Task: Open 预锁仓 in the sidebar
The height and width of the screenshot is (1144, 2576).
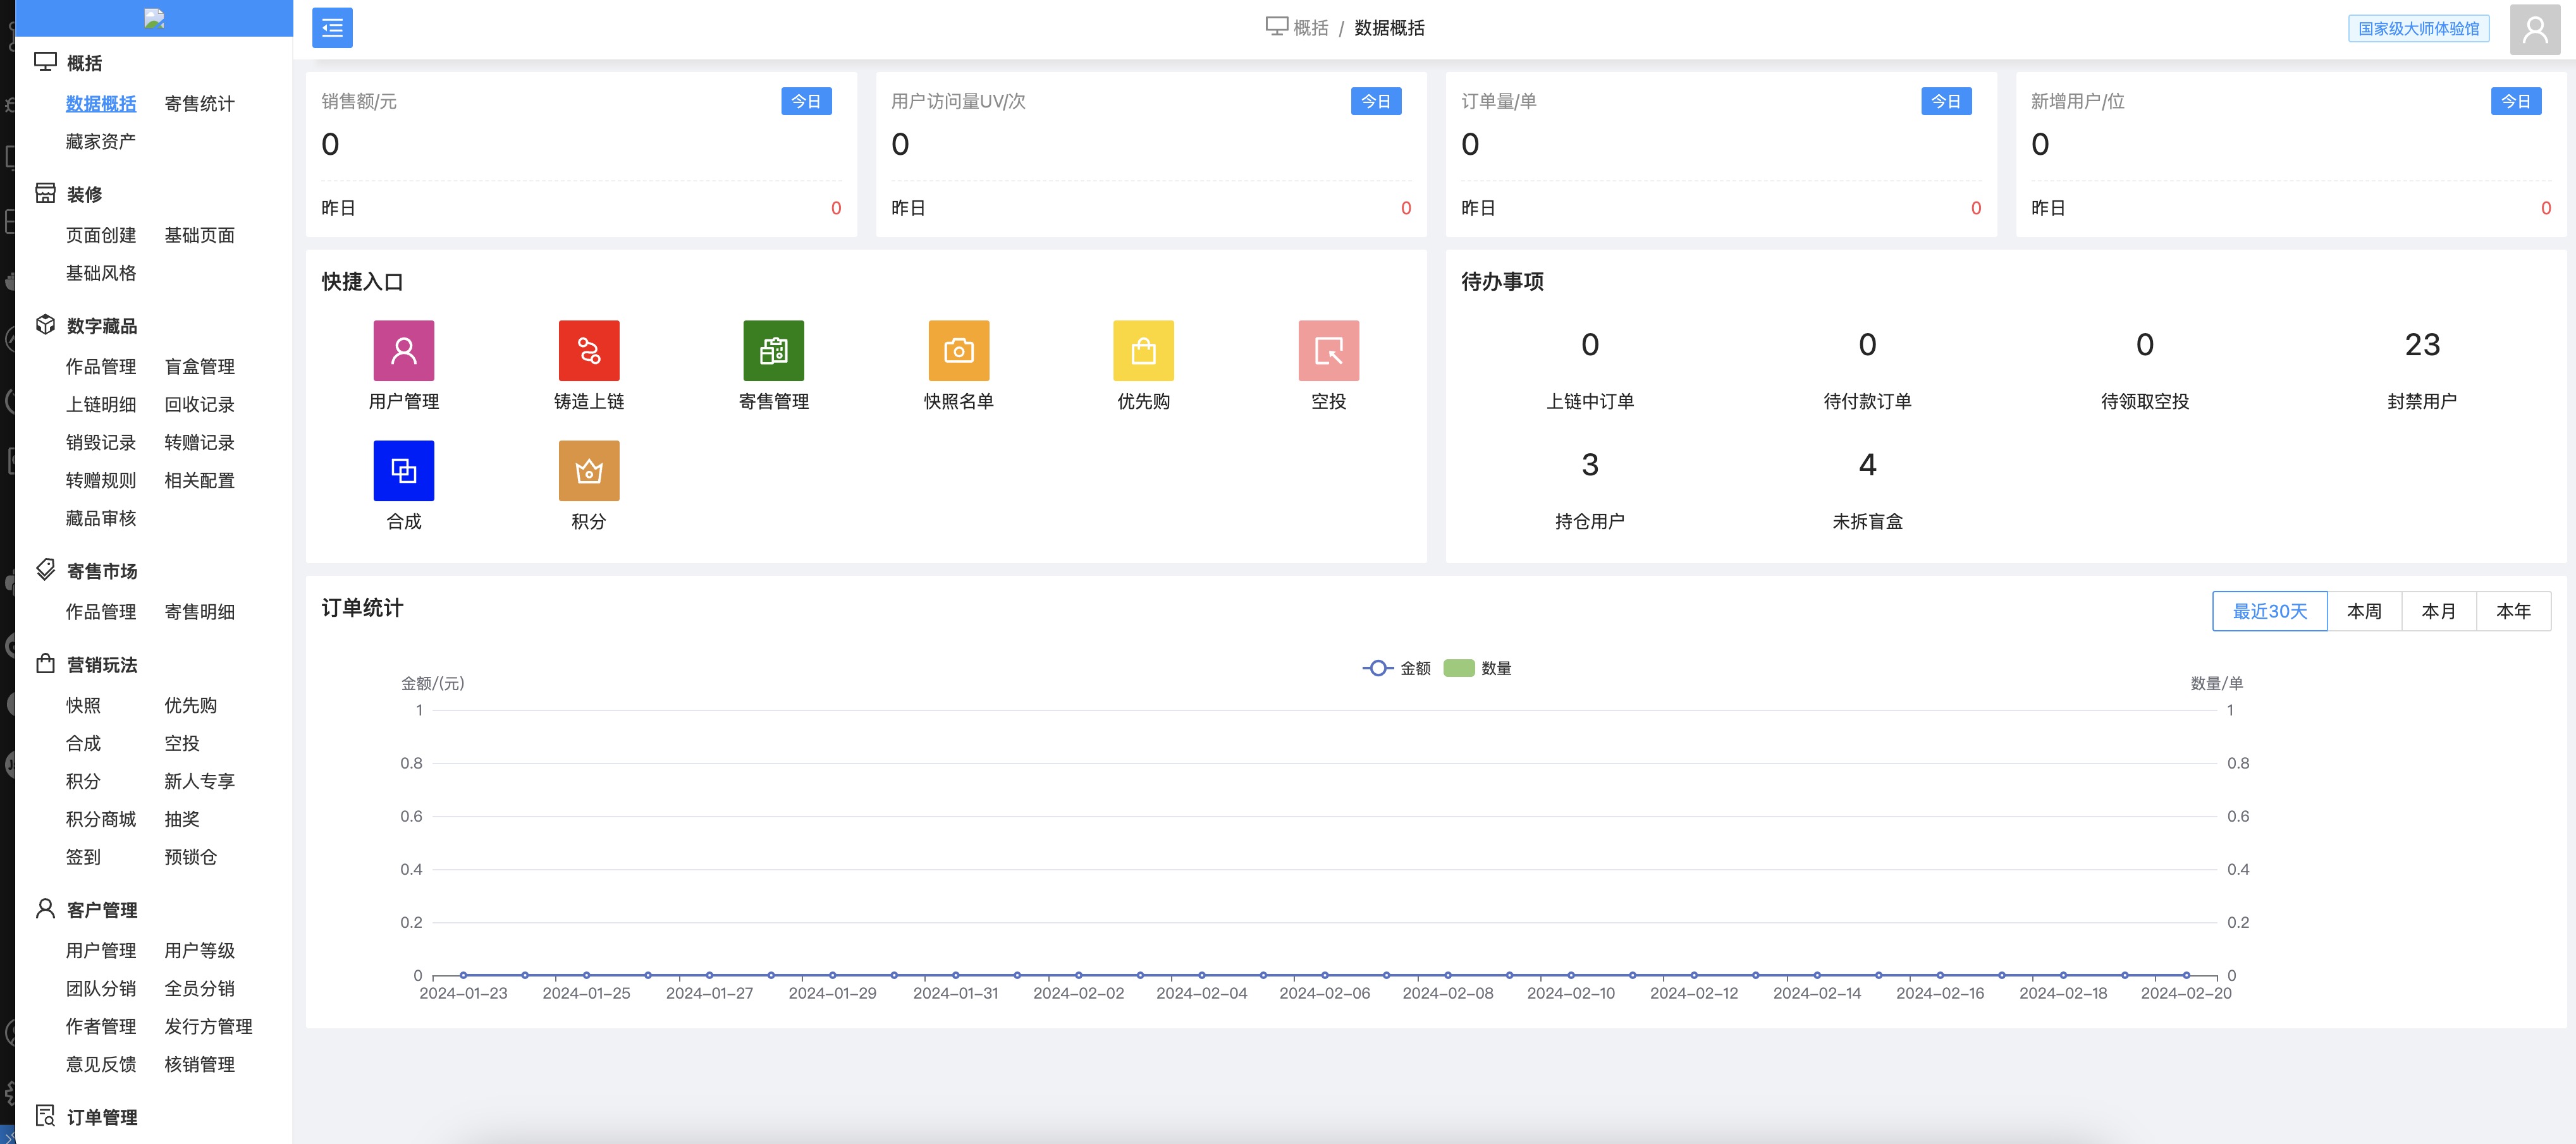Action: click(191, 858)
